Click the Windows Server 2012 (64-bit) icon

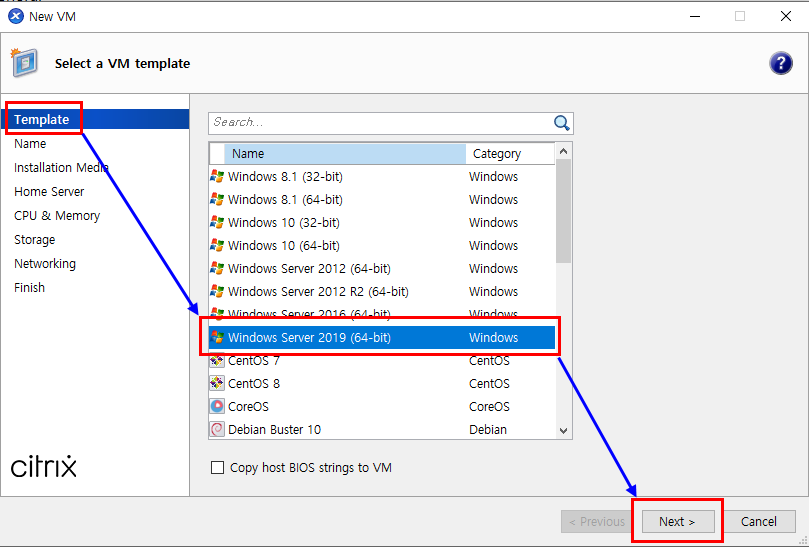tap(217, 268)
